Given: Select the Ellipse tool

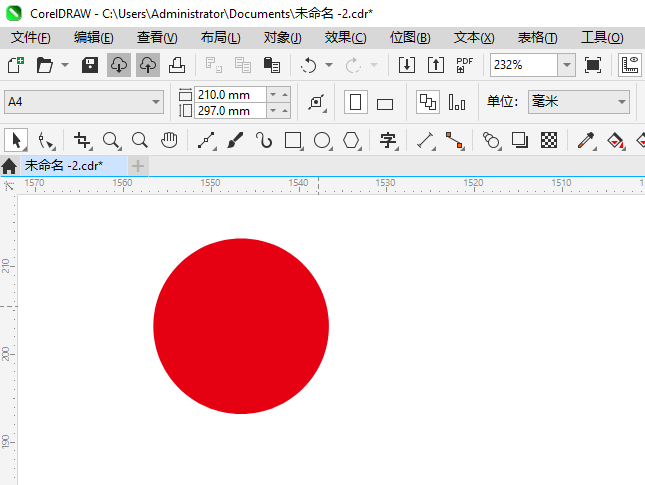Looking at the screenshot, I should point(322,140).
